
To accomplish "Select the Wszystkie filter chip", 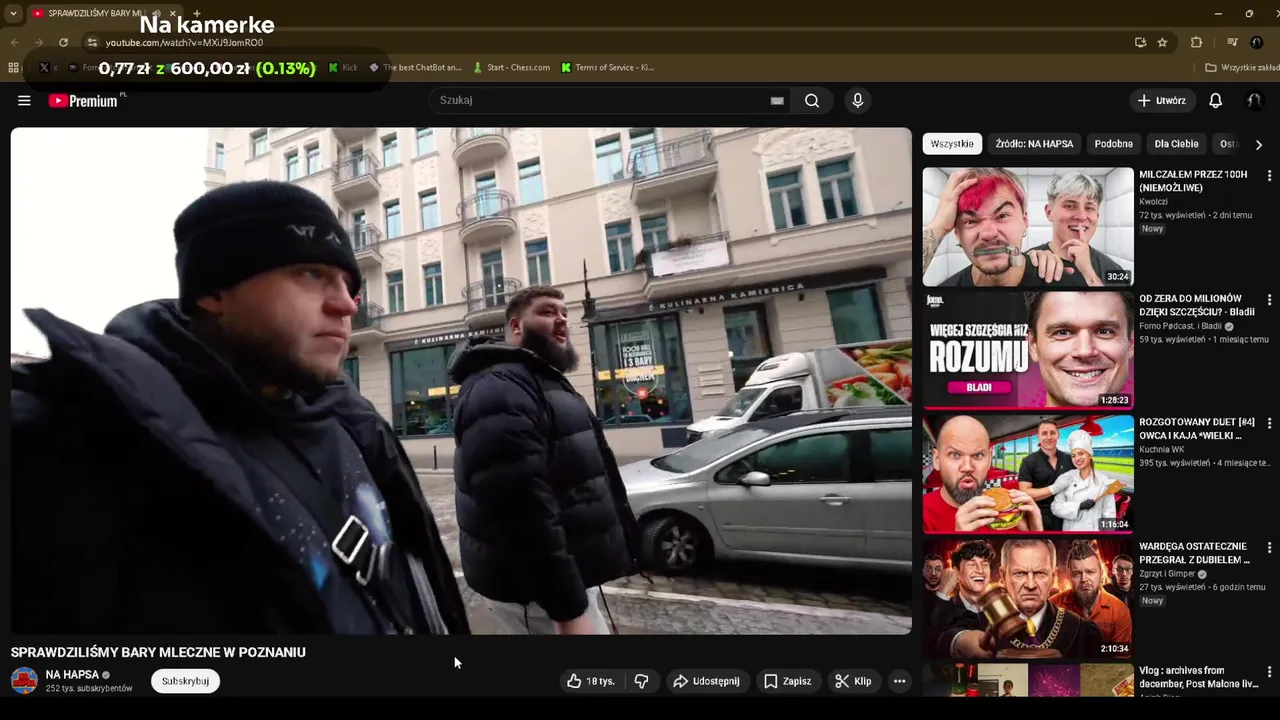I will click(x=952, y=144).
